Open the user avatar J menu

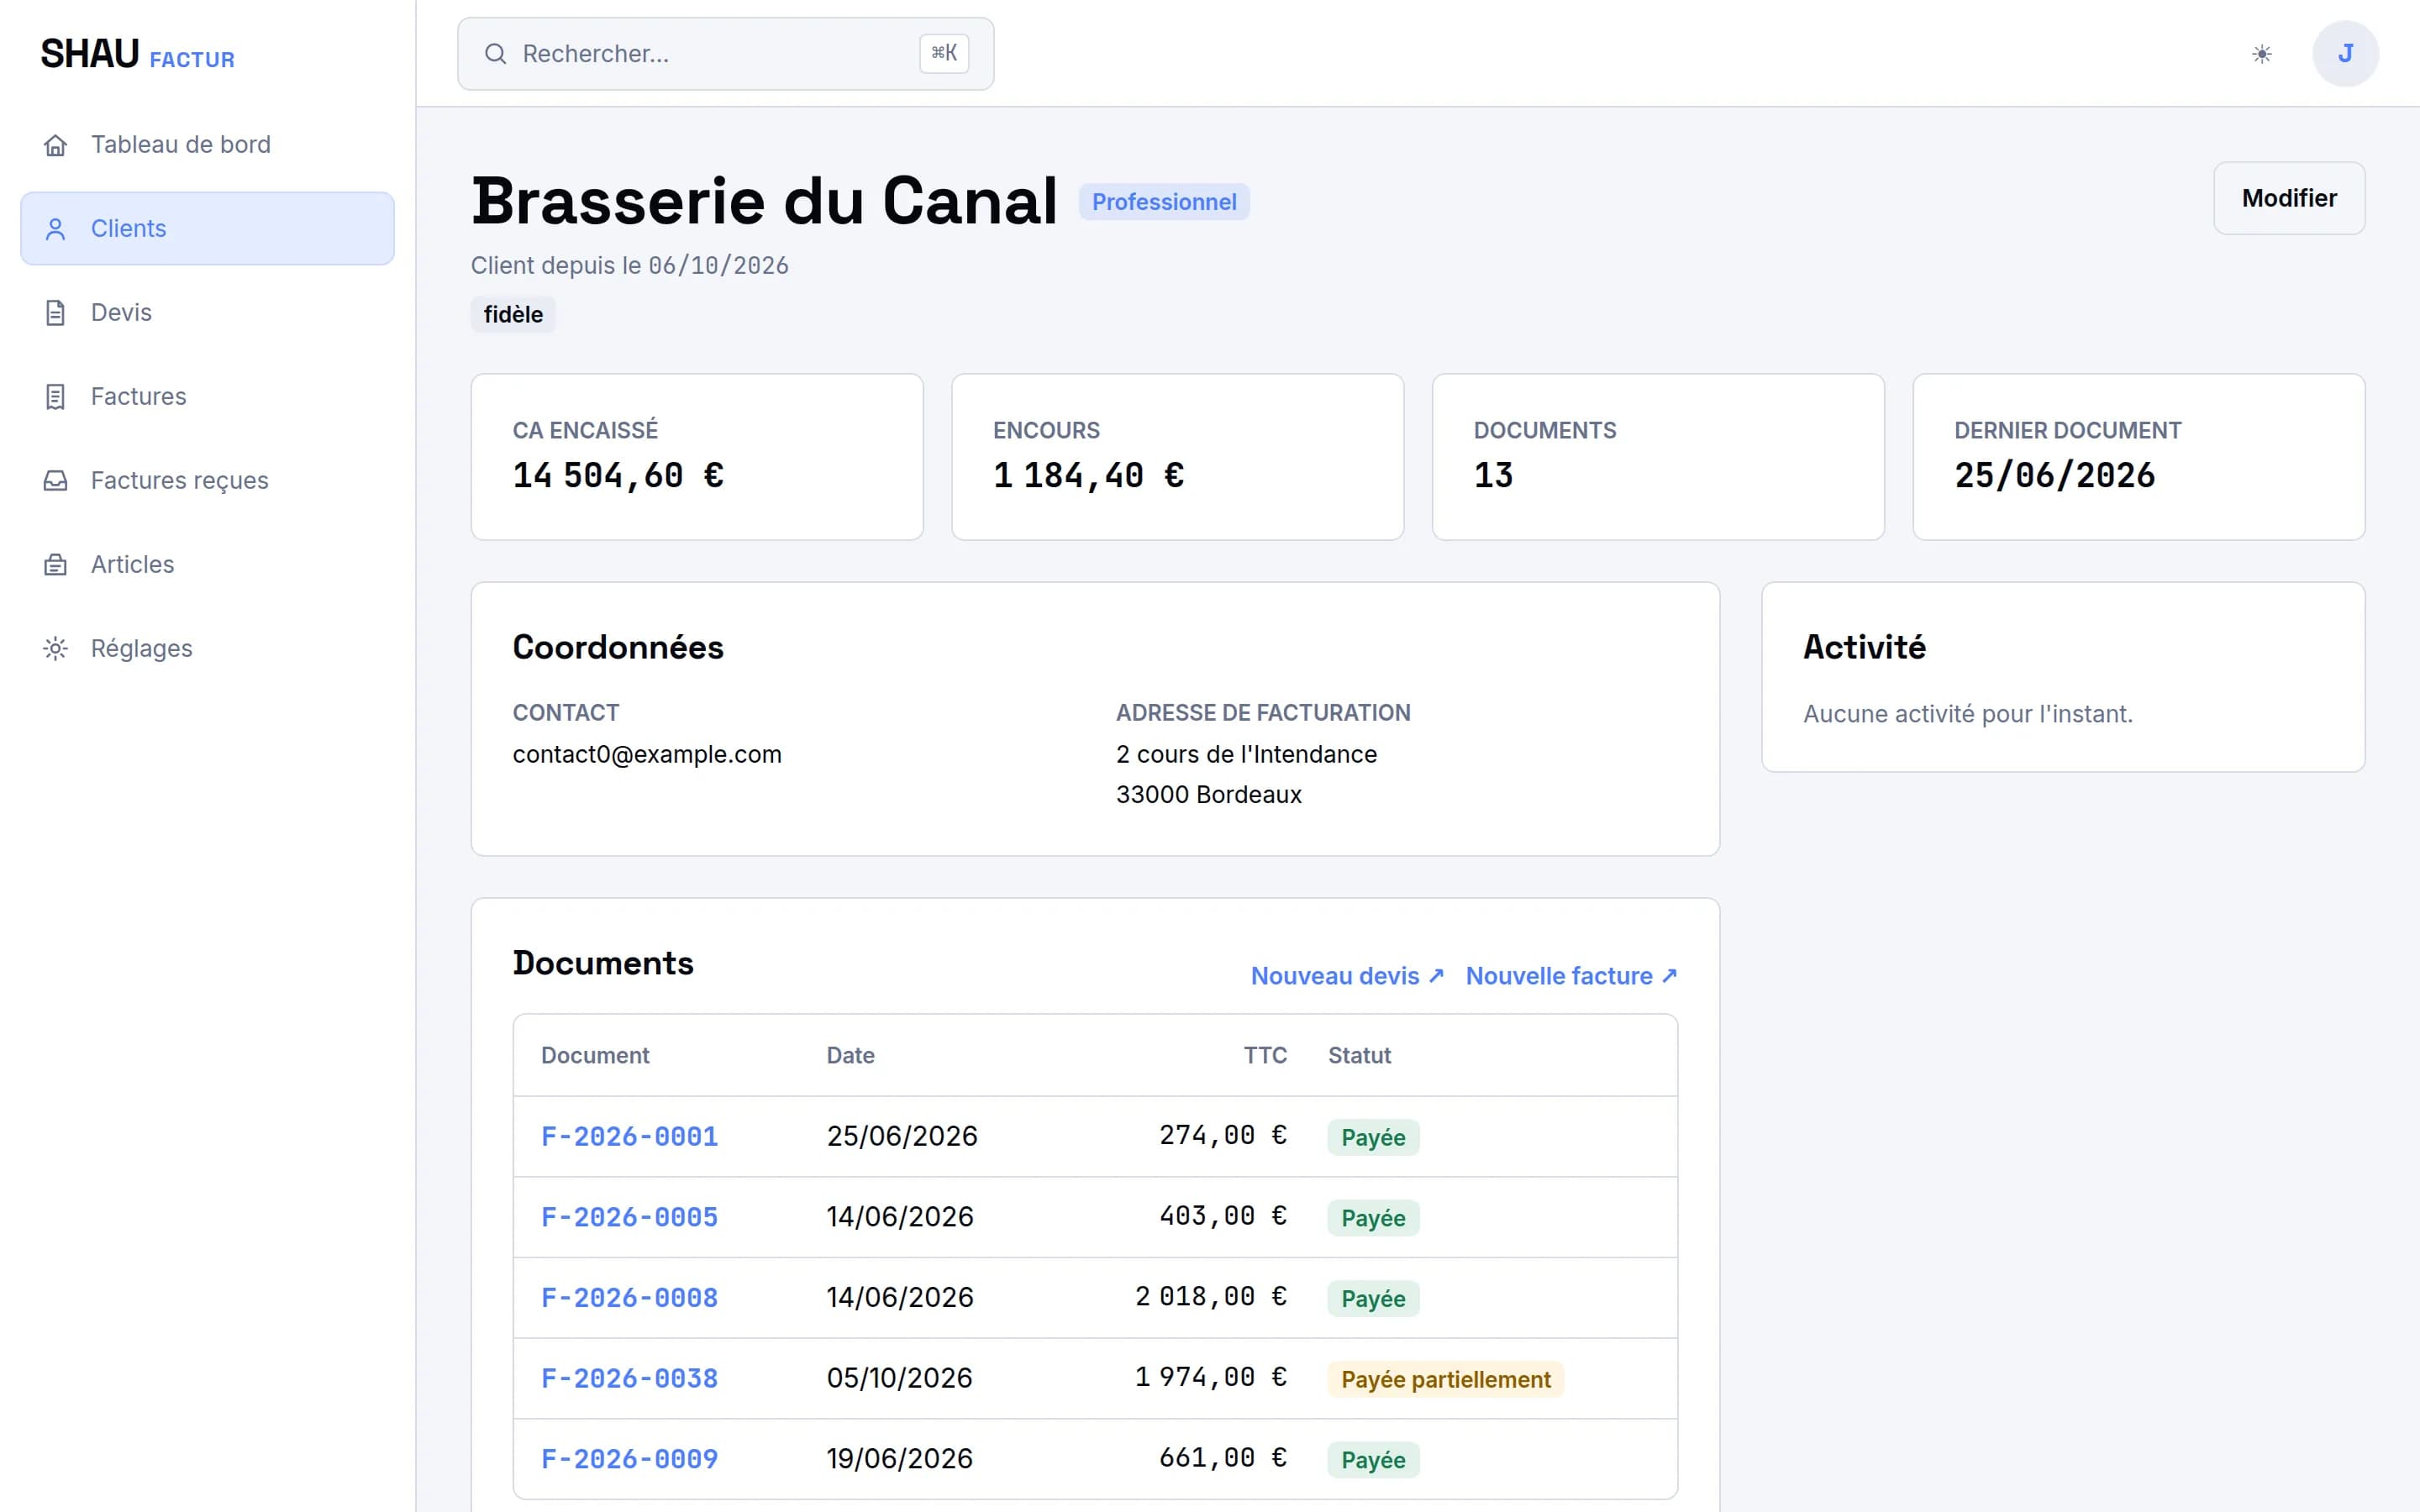(x=2345, y=54)
